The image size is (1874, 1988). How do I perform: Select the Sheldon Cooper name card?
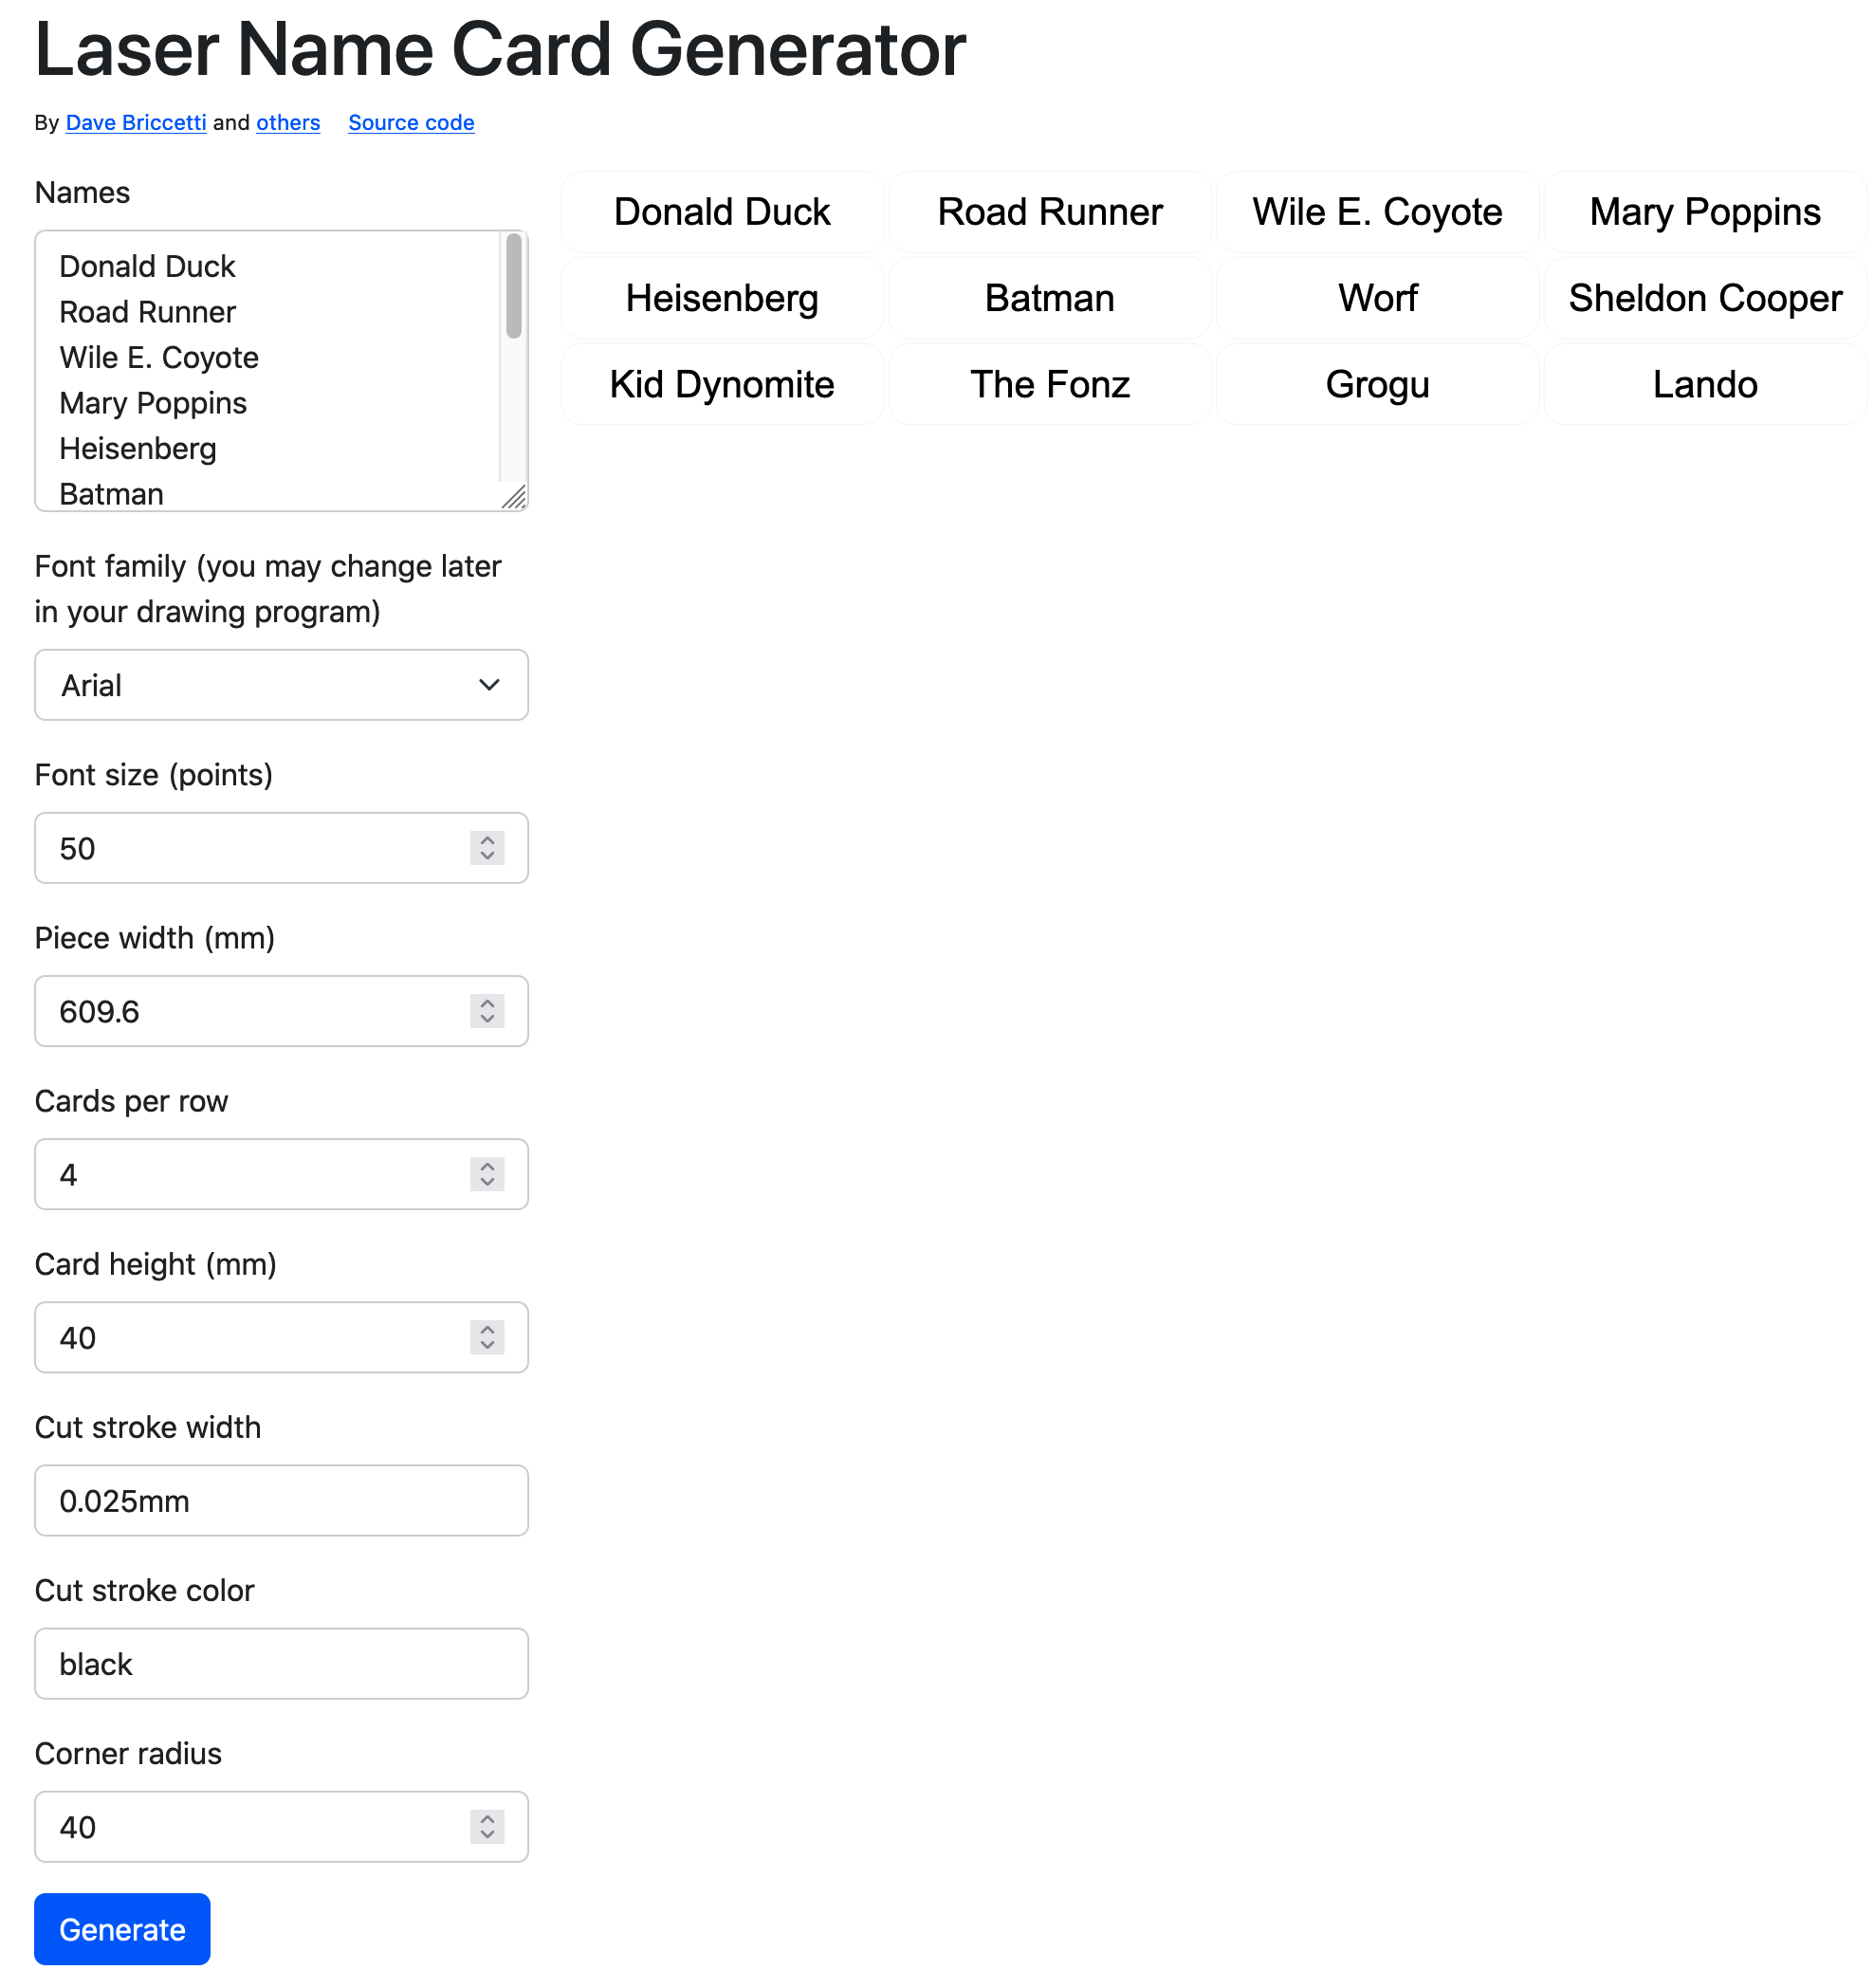[x=1704, y=298]
